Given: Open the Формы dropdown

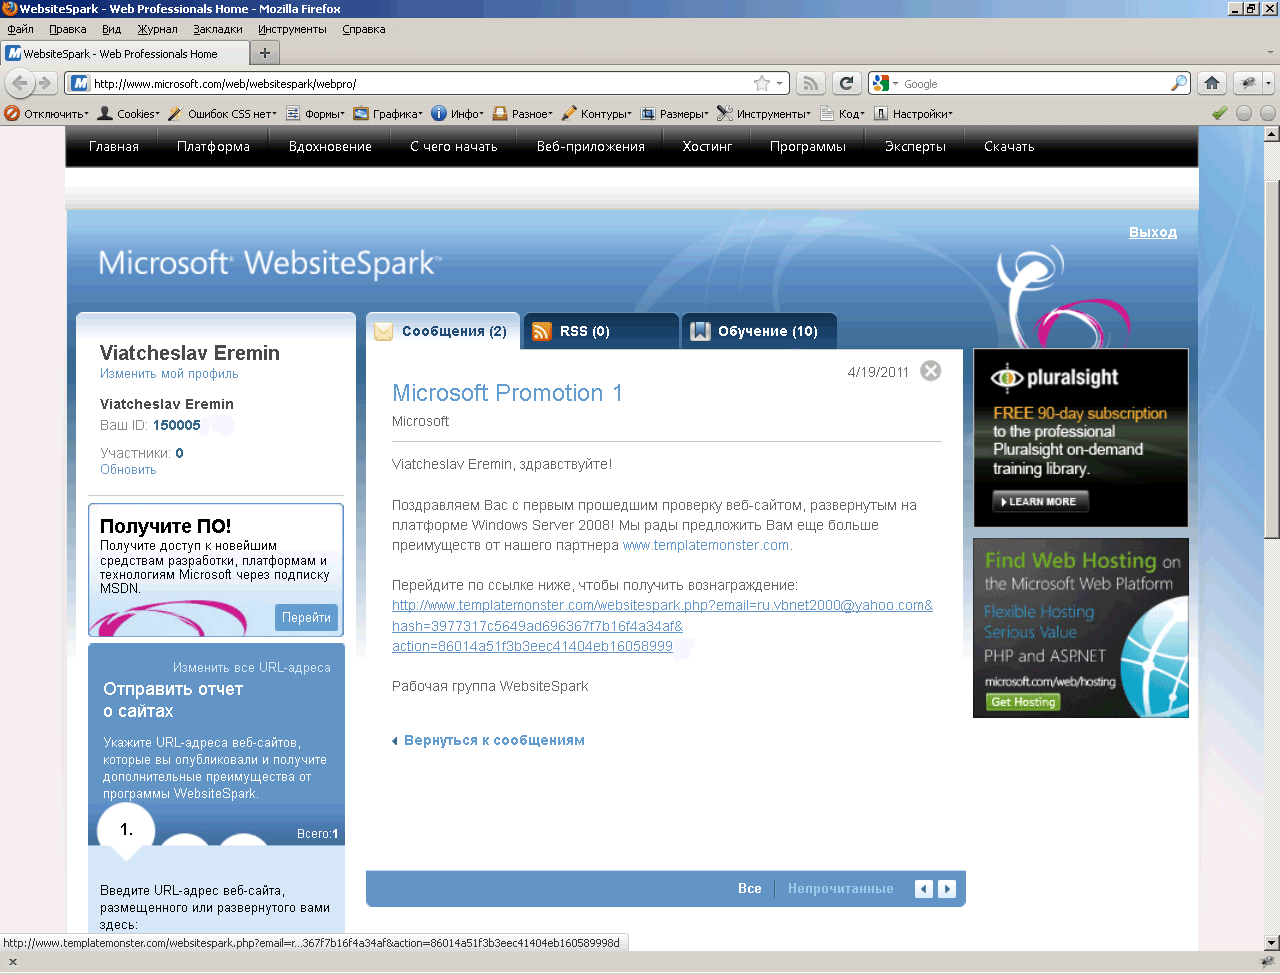Looking at the screenshot, I should pyautogui.click(x=315, y=114).
